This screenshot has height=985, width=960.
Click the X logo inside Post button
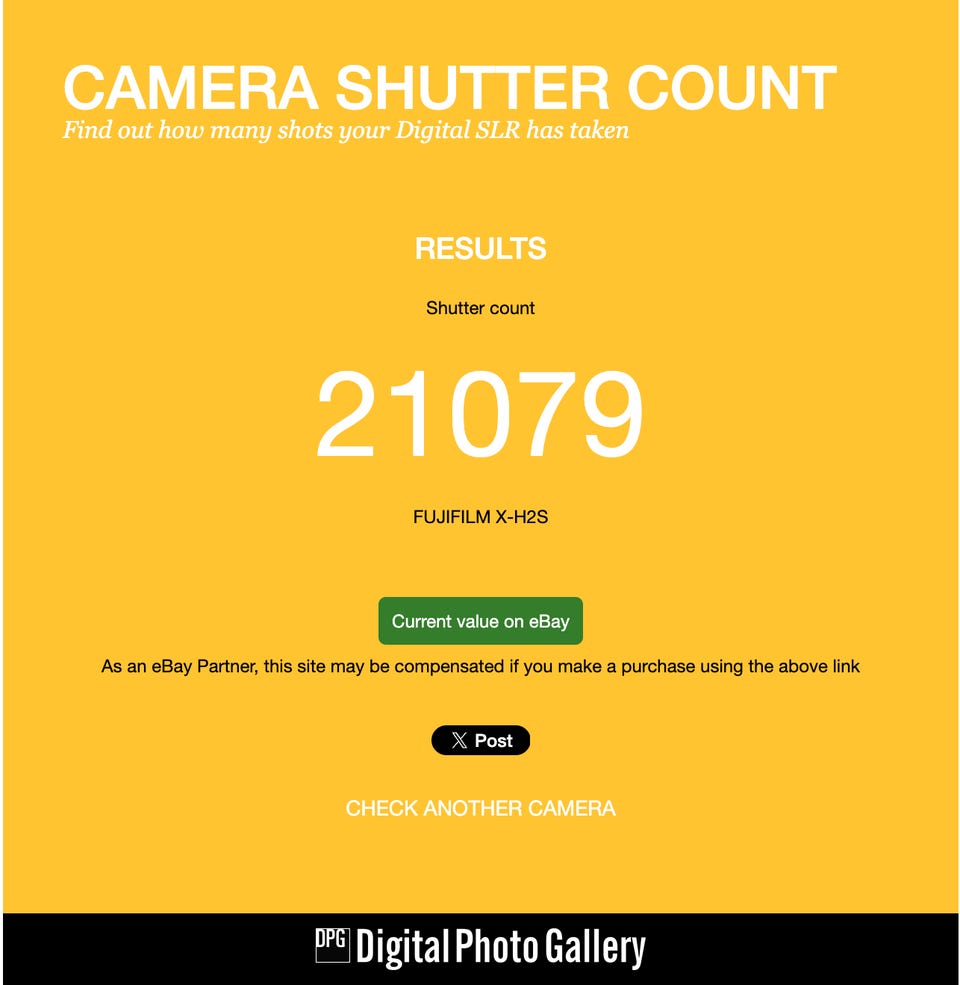[459, 741]
